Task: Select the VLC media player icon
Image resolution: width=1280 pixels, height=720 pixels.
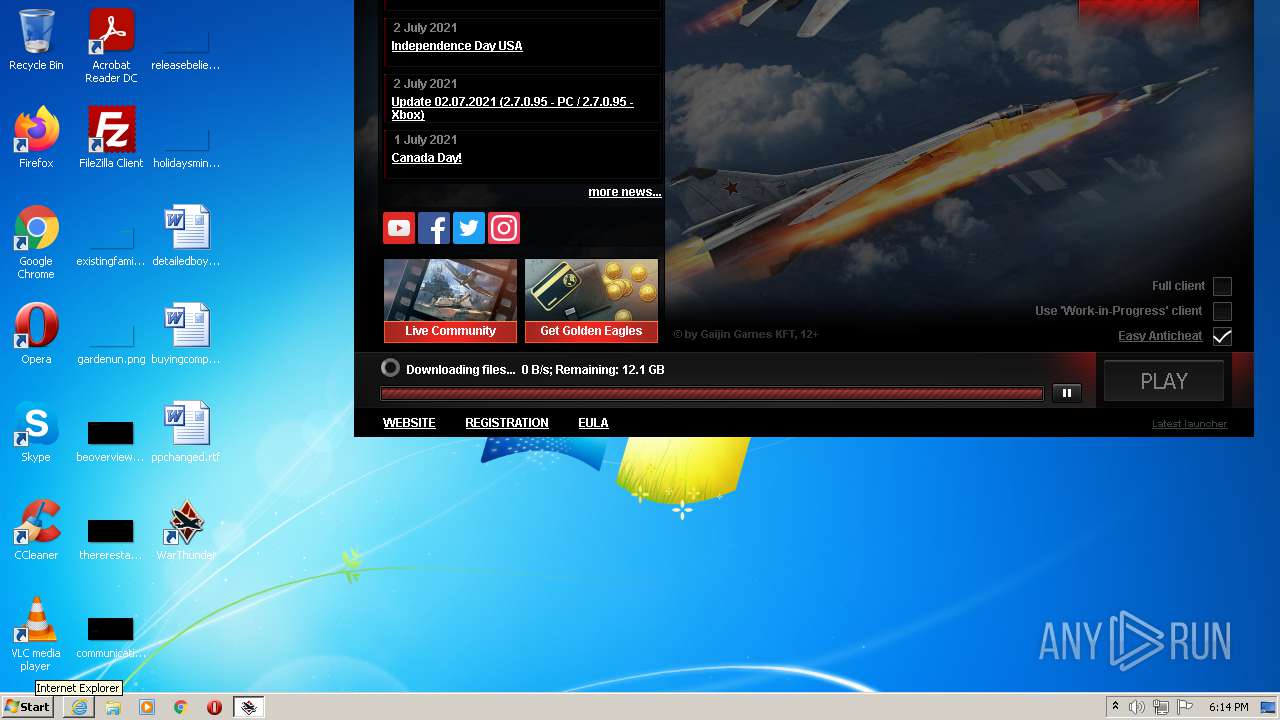Action: tap(36, 634)
